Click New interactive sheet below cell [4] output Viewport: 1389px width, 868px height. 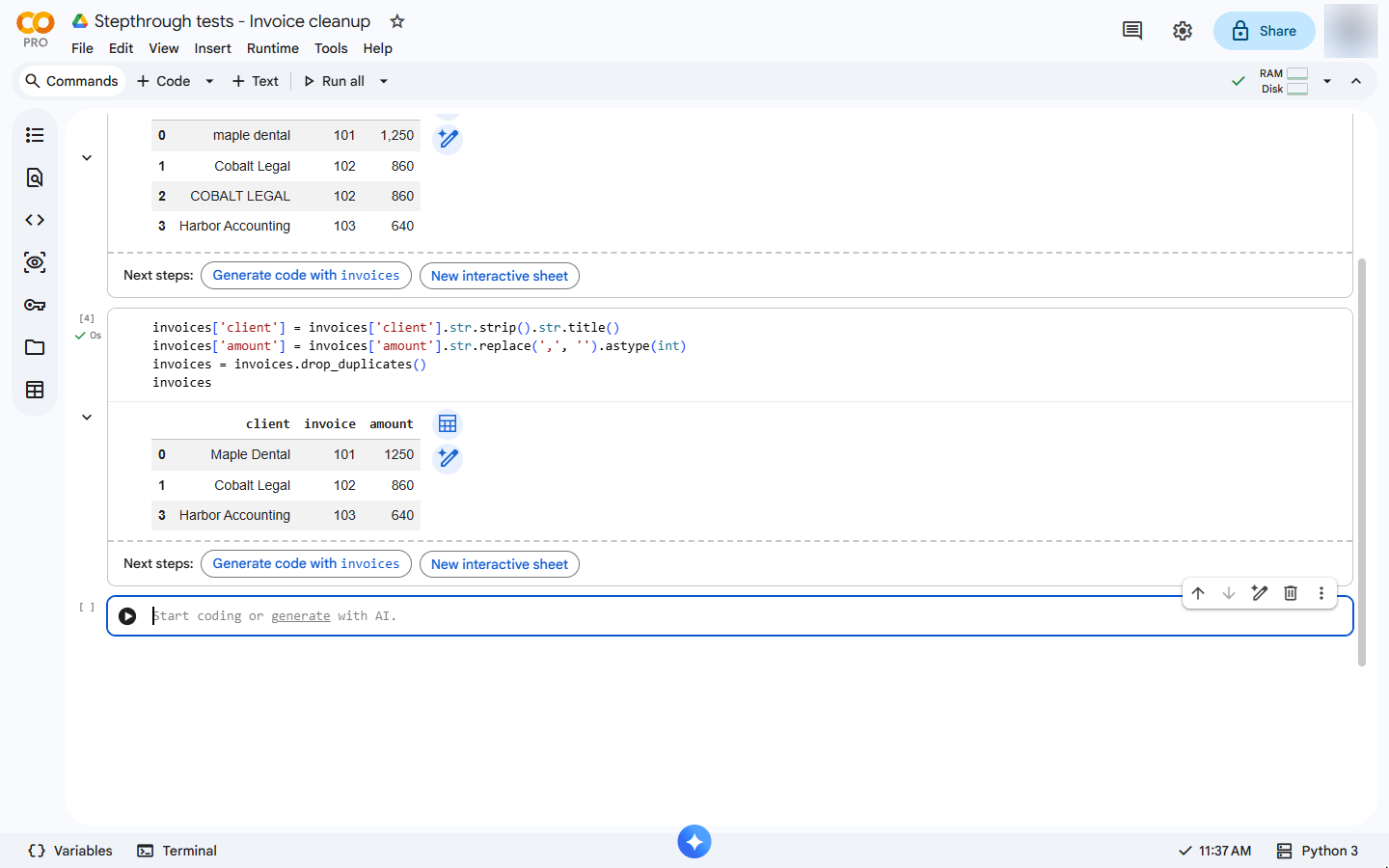click(499, 564)
